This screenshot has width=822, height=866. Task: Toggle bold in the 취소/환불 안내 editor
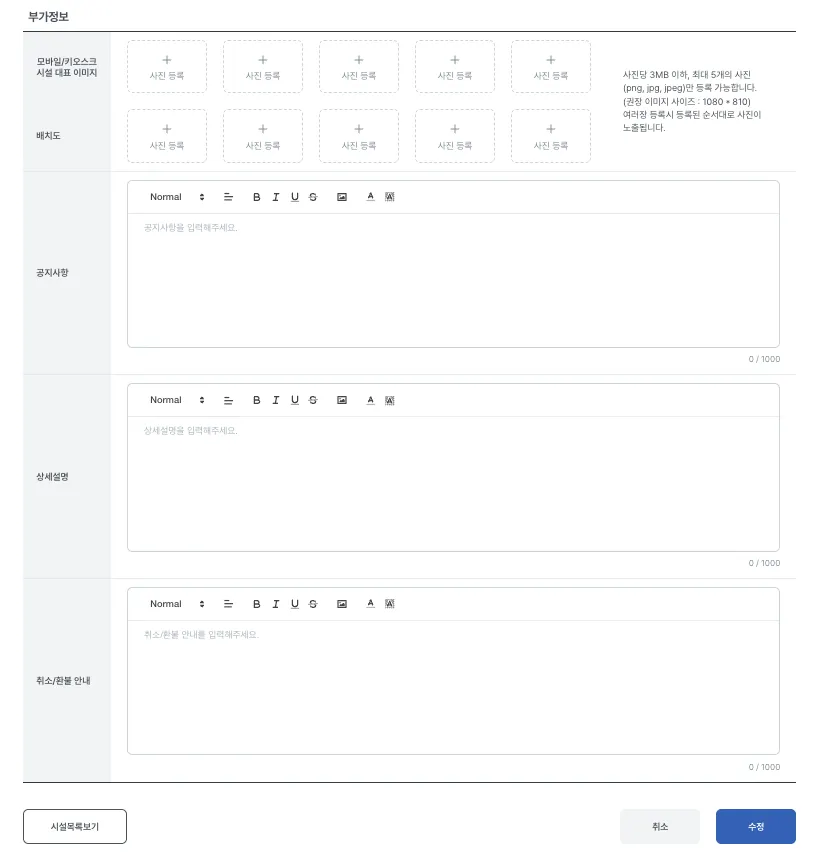pyautogui.click(x=256, y=604)
